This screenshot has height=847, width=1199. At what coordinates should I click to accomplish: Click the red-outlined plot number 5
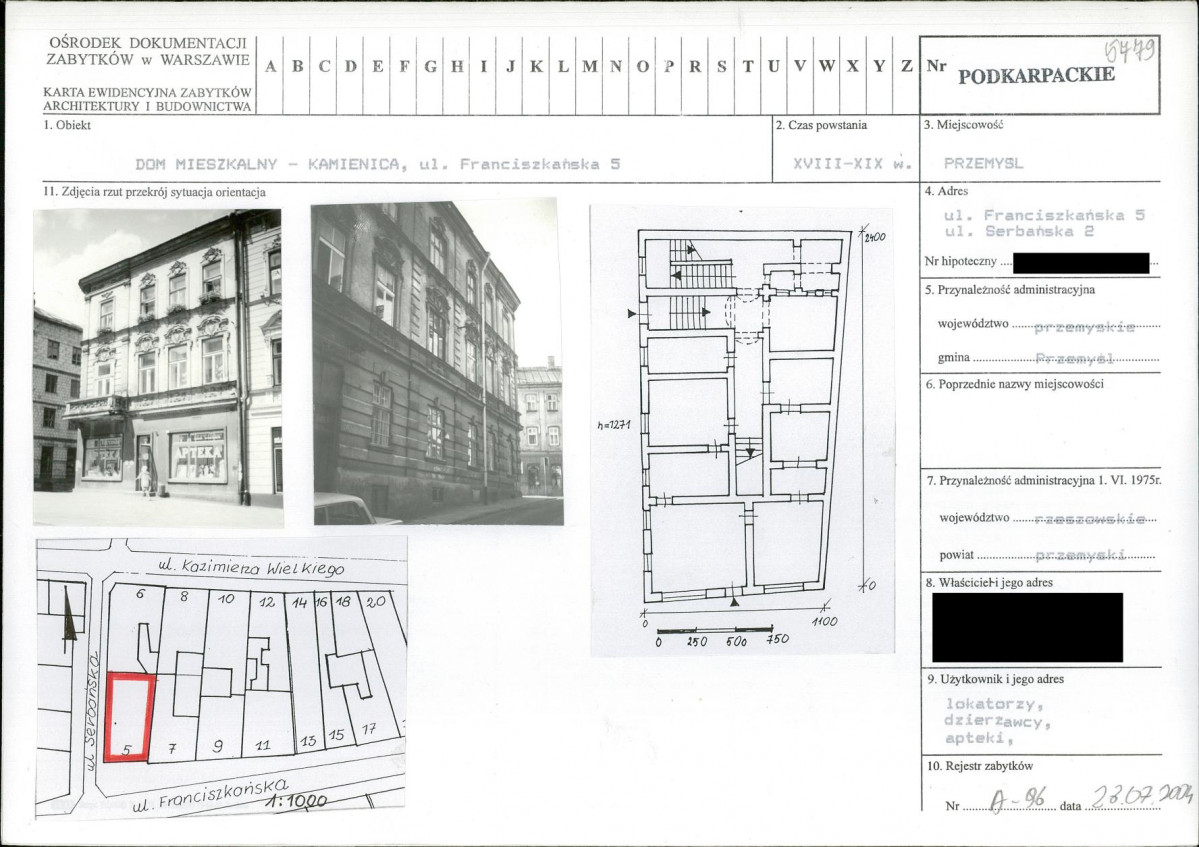coord(130,718)
